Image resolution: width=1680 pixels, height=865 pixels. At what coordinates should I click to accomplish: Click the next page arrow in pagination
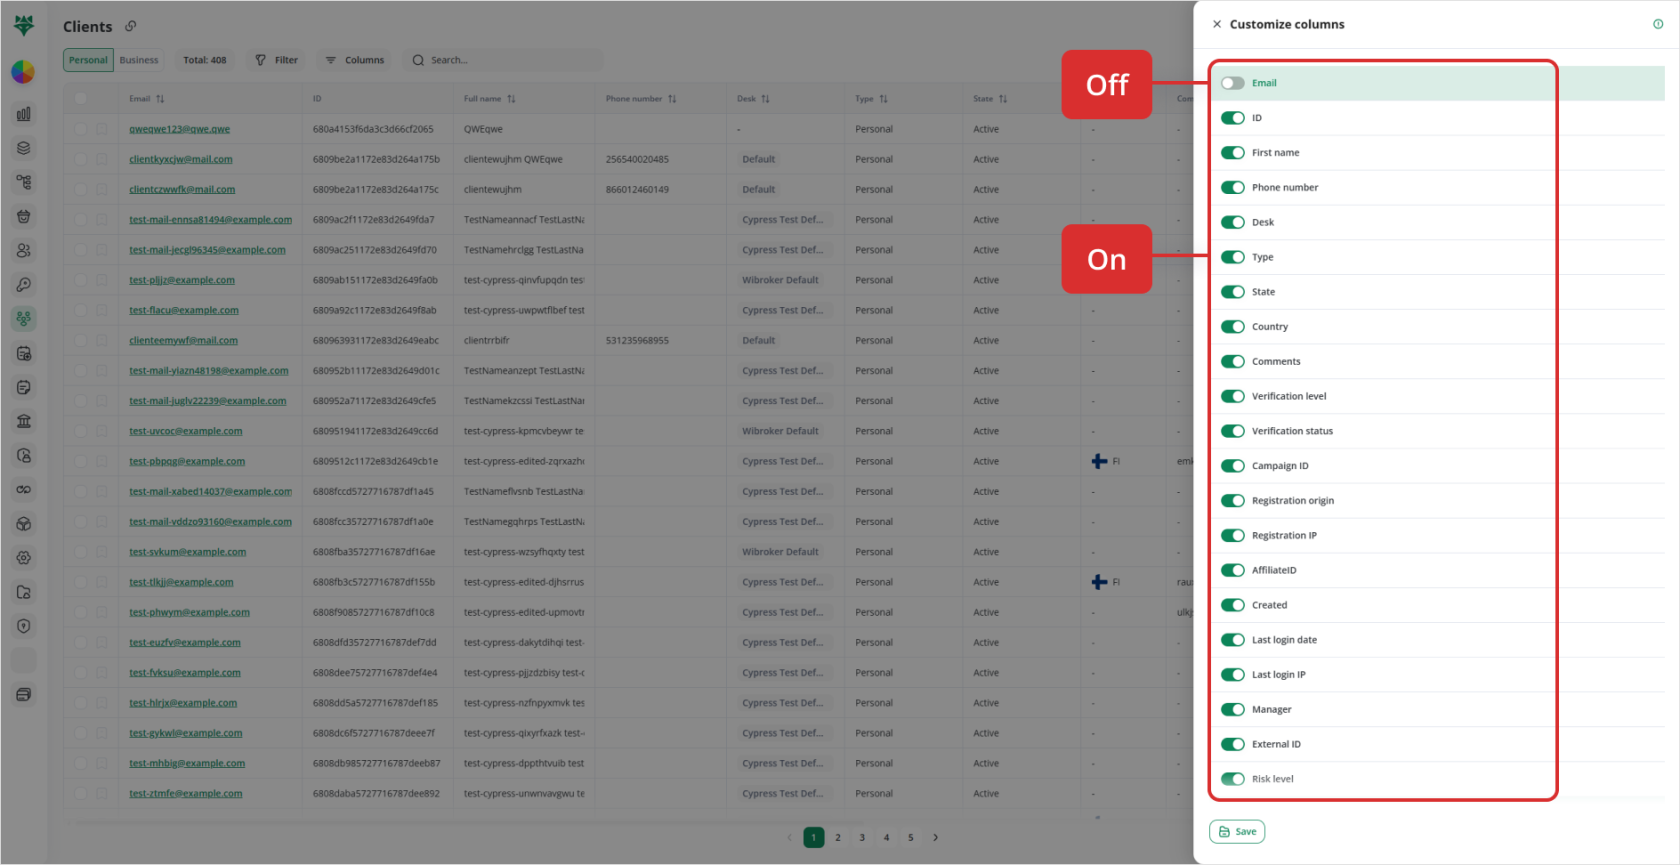tap(936, 838)
